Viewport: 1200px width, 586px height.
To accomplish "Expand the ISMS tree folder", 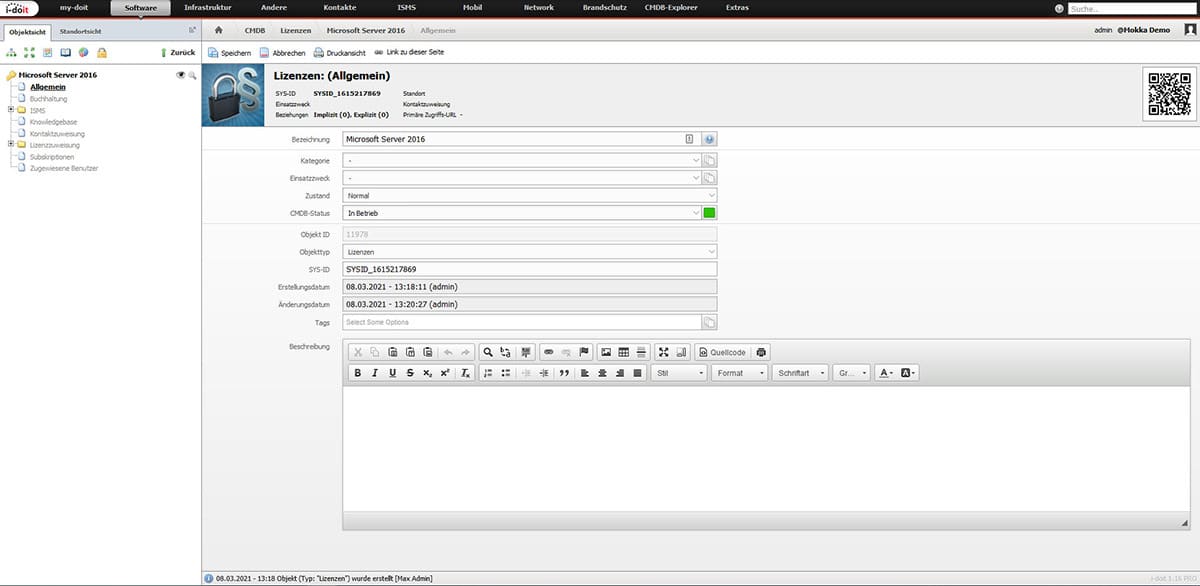I will click(x=10, y=110).
